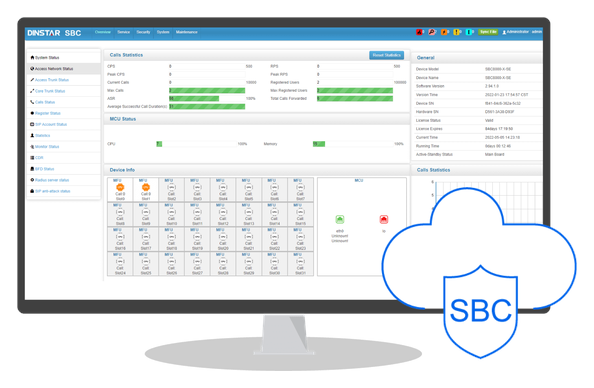Click the phone icon beside Calls Status
This screenshot has height=388, width=594.
32,102
